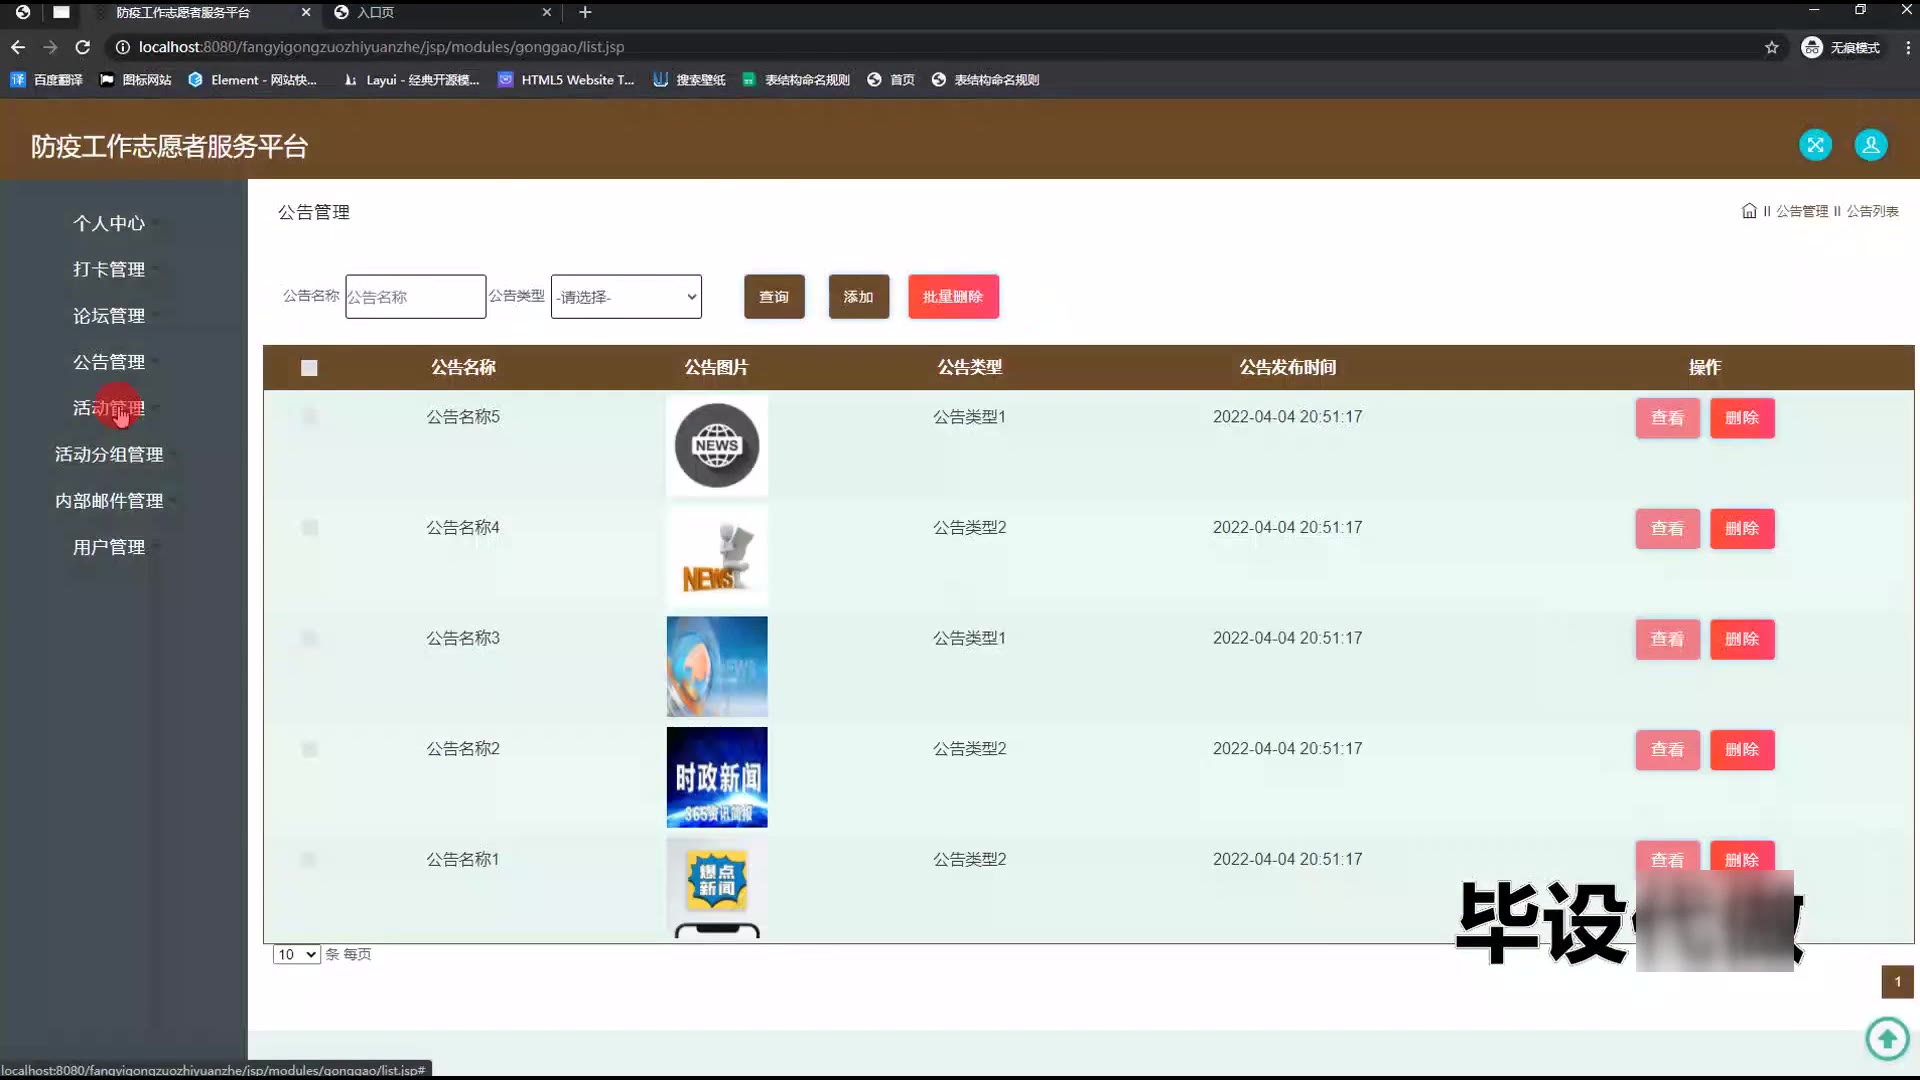Go back with browser back arrow
This screenshot has height=1080, width=1920.
click(x=18, y=47)
